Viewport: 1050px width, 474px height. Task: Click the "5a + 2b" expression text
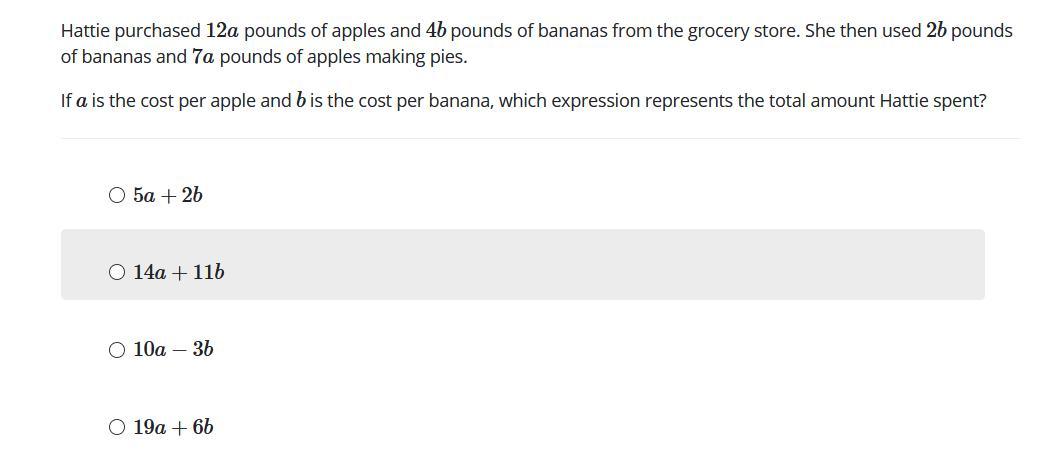[167, 195]
